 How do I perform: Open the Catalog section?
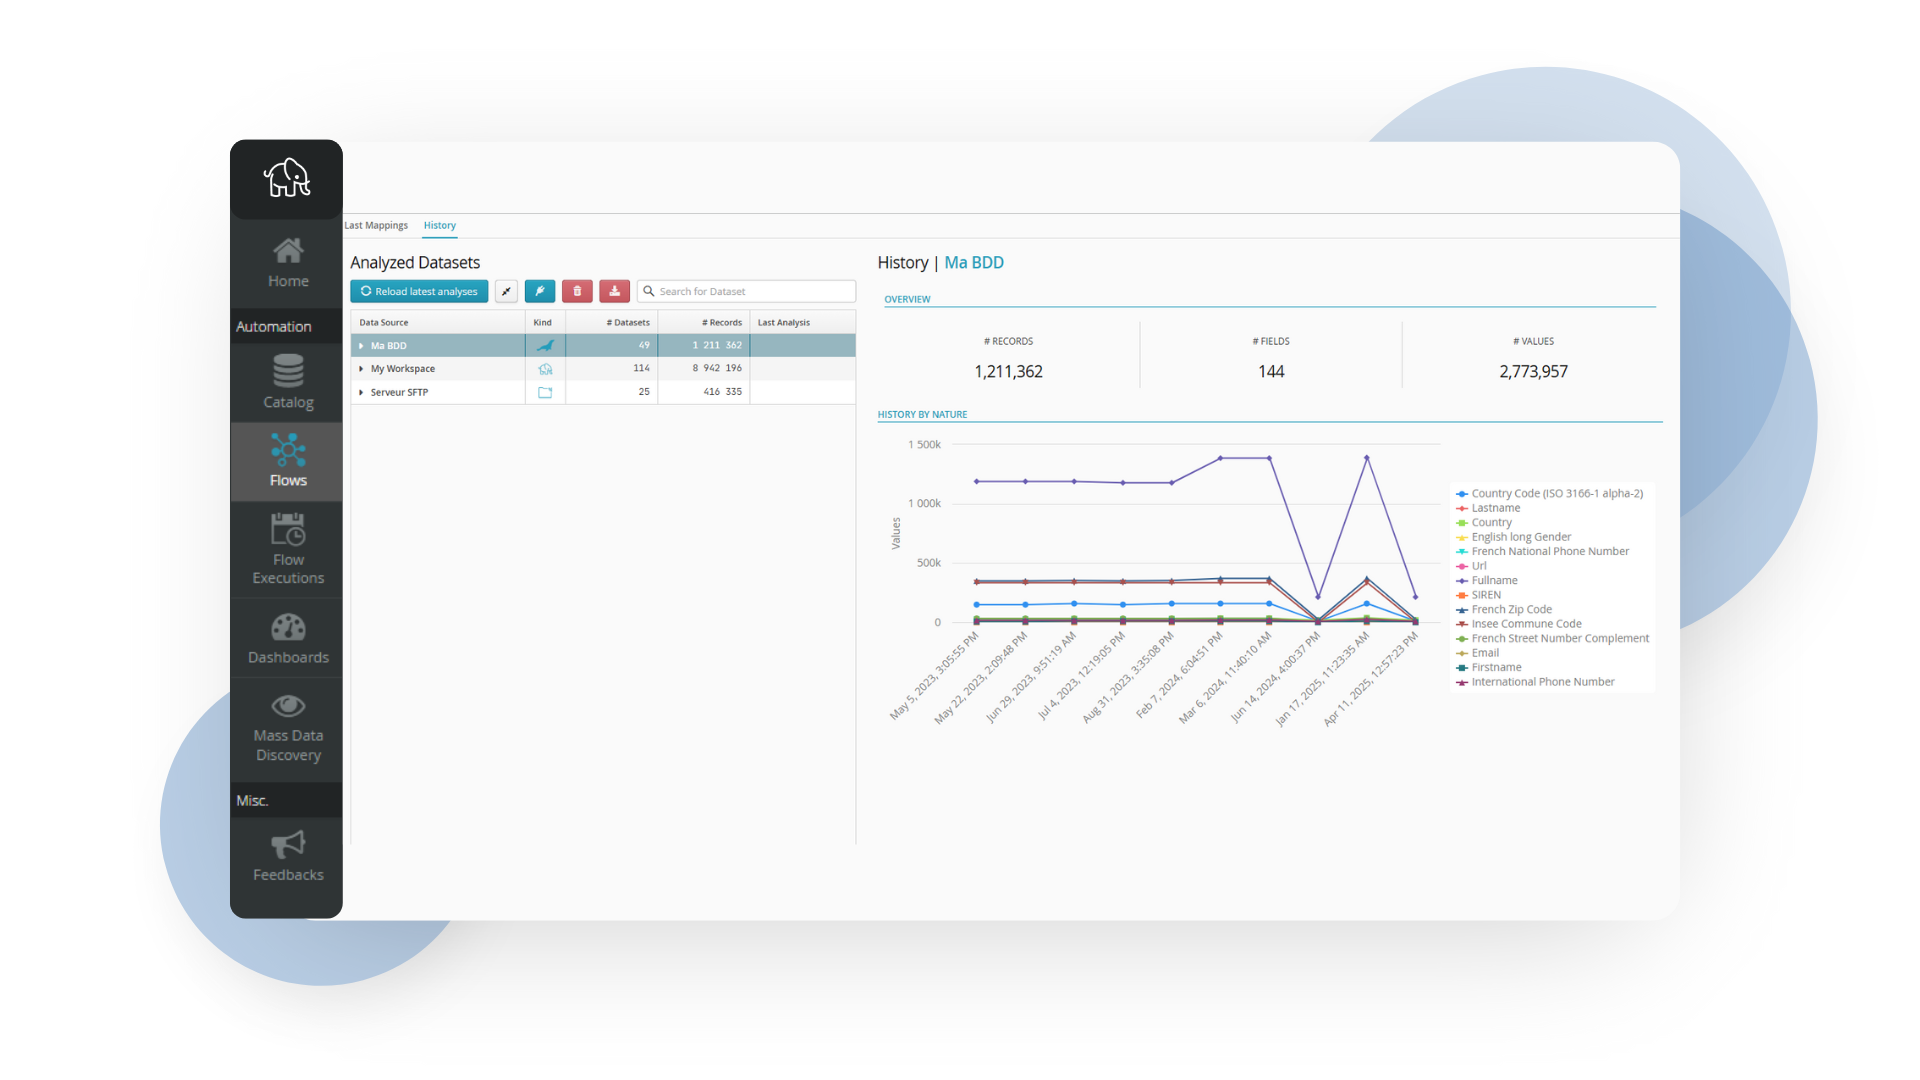(x=288, y=382)
